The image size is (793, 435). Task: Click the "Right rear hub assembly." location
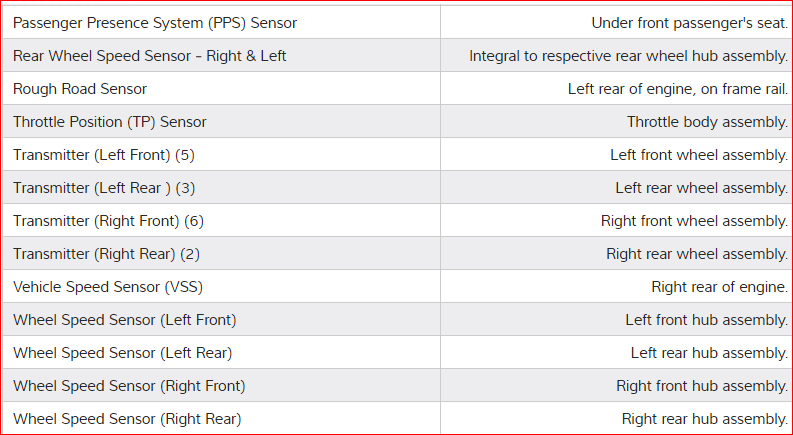pyautogui.click(x=704, y=419)
